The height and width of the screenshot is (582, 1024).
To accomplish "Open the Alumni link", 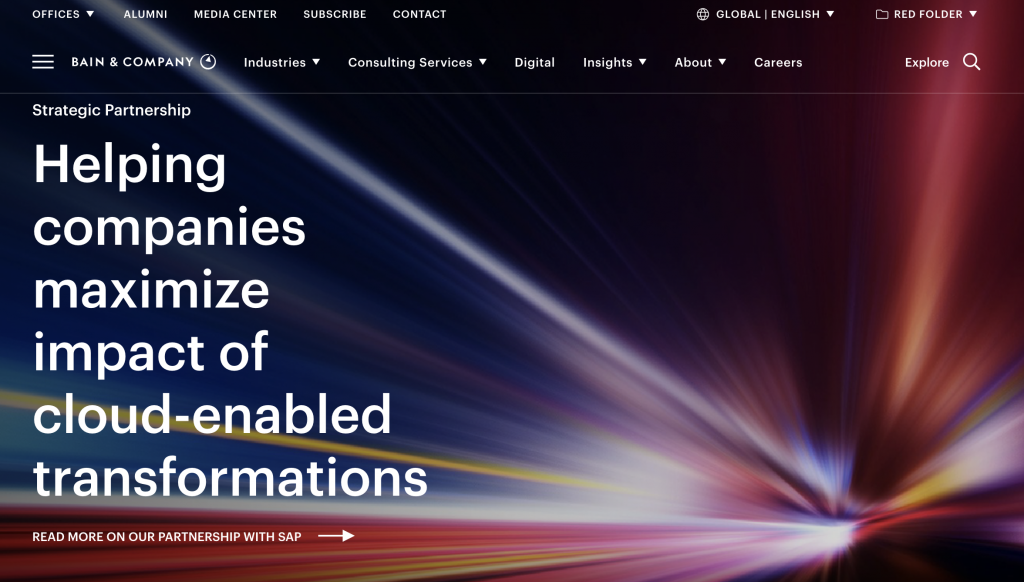I will [145, 14].
